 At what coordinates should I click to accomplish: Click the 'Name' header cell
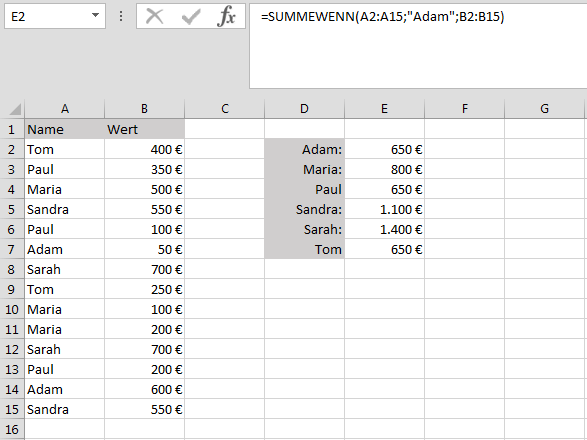coord(65,129)
